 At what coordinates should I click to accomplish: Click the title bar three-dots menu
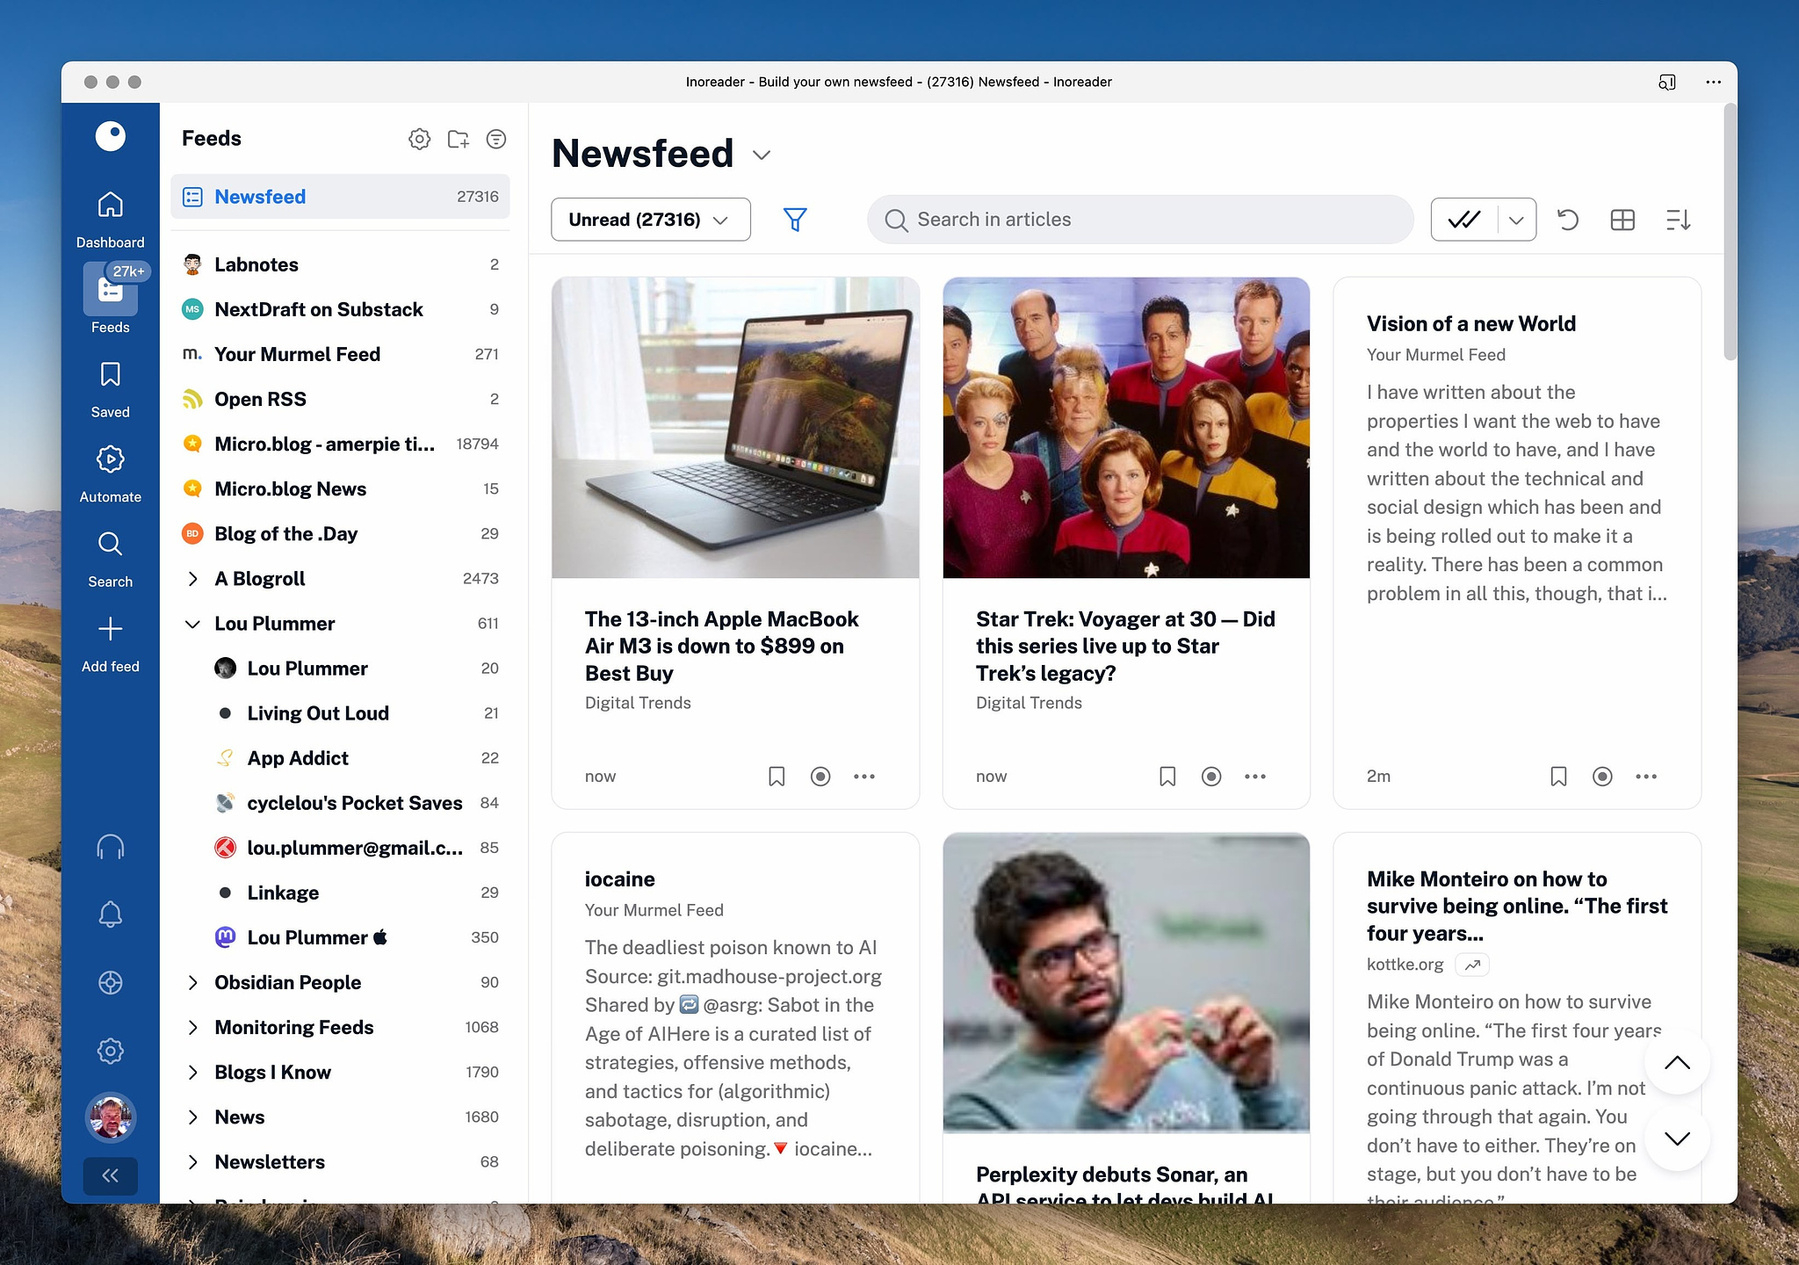click(1713, 82)
